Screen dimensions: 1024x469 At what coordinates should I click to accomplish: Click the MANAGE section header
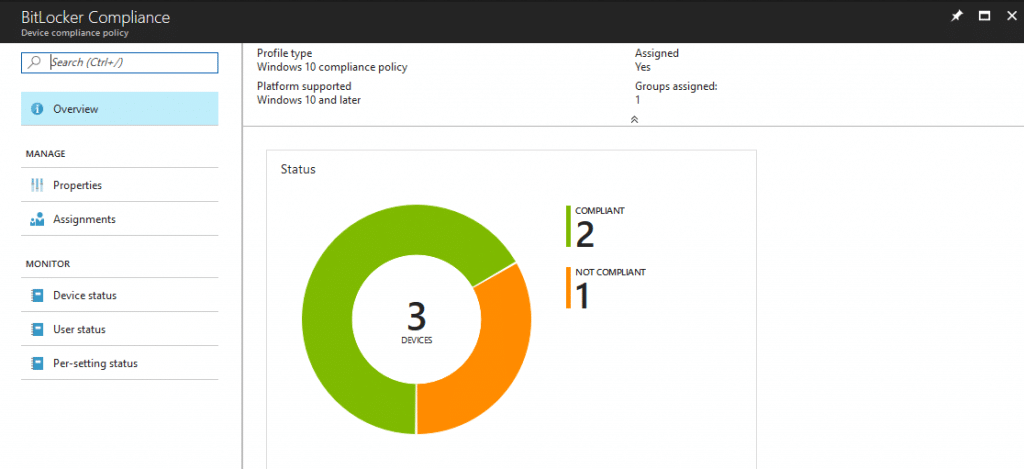coord(45,154)
